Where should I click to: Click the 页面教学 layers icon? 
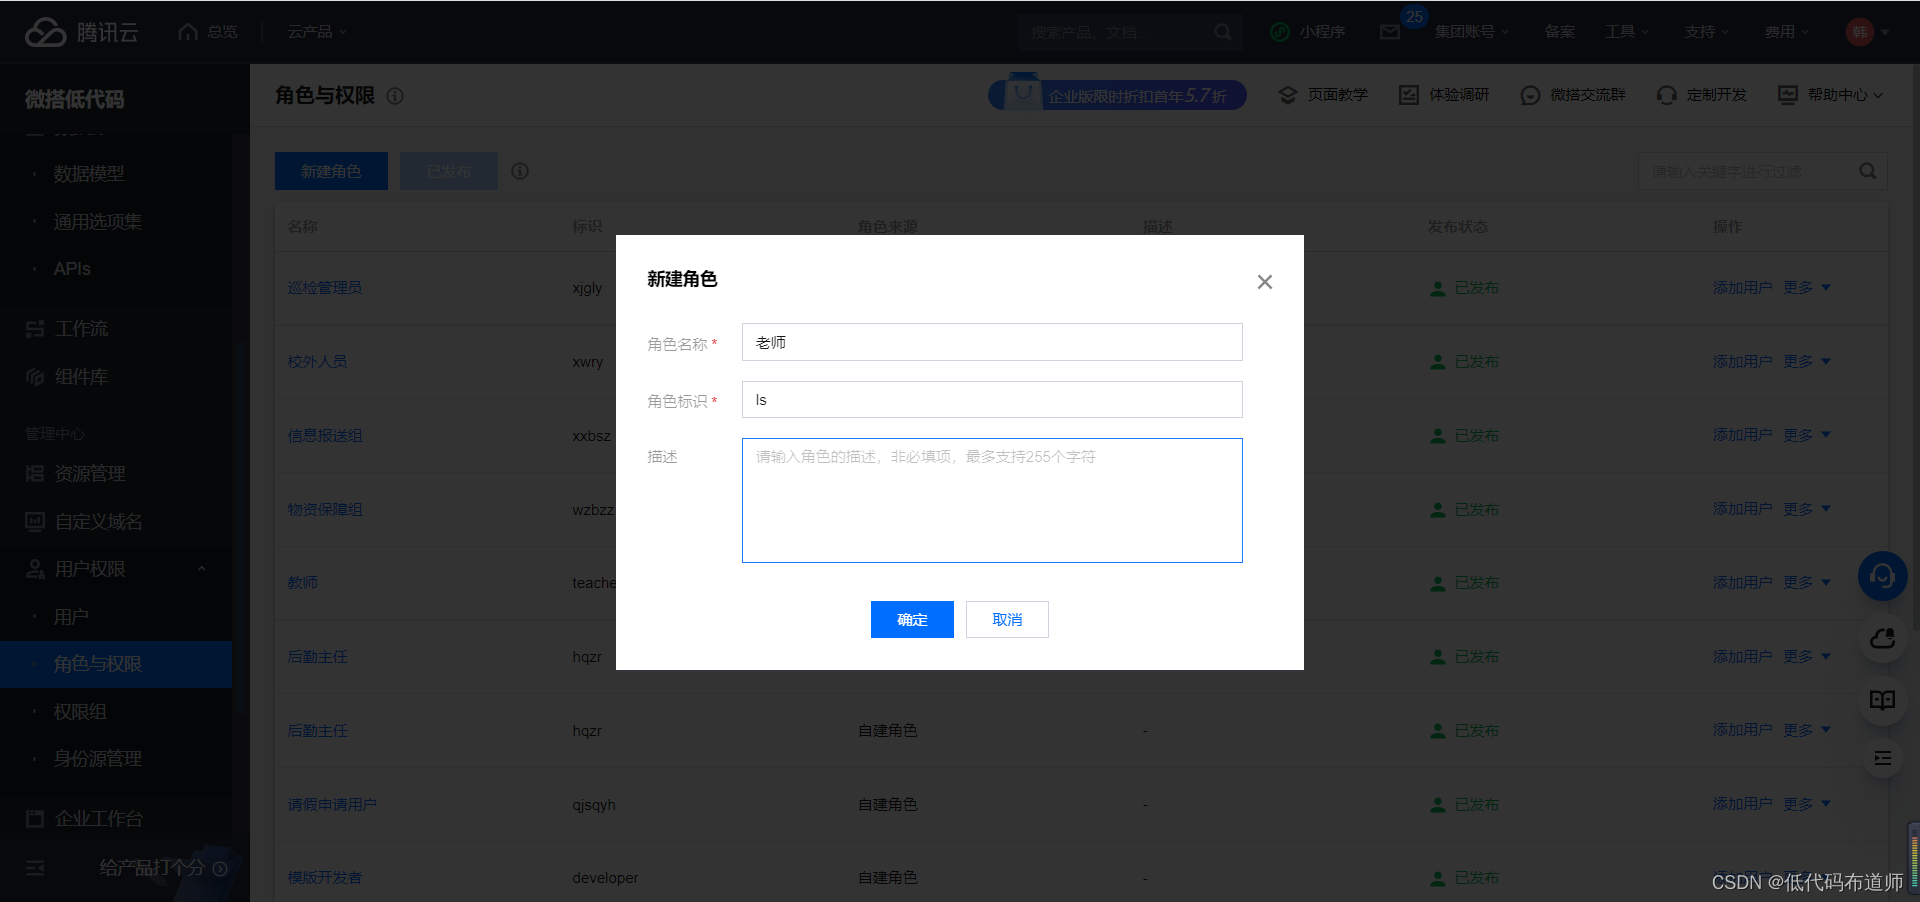[1288, 95]
